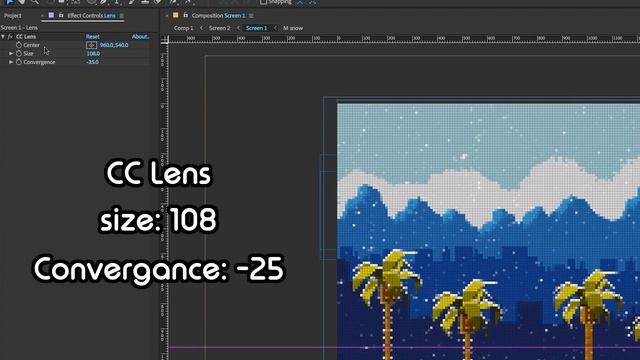The height and width of the screenshot is (360, 640).
Task: Edit the Size value 108.0
Action: 93,53
